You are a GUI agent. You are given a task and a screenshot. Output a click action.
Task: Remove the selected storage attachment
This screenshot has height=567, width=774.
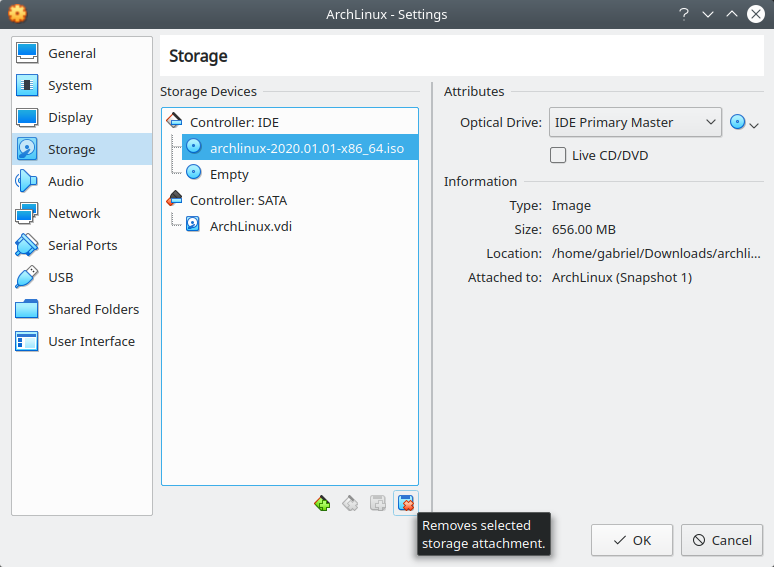(x=406, y=503)
